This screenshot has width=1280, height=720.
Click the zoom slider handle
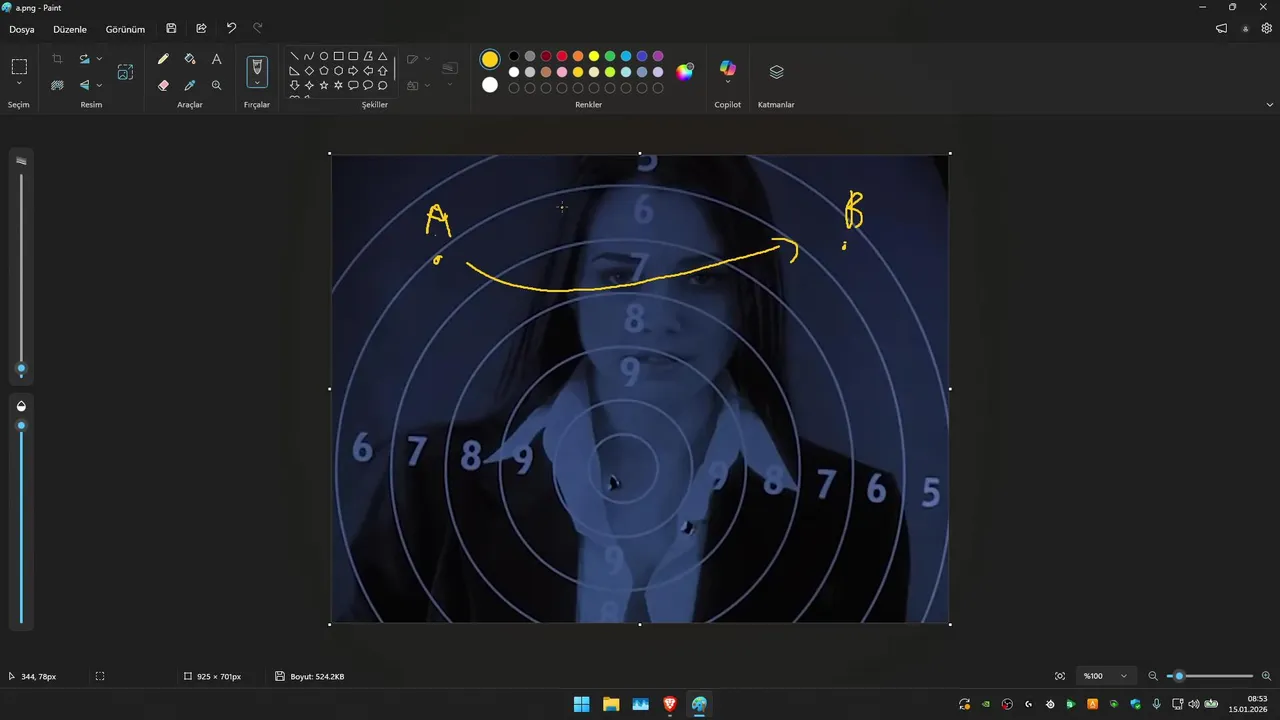(x=1179, y=676)
